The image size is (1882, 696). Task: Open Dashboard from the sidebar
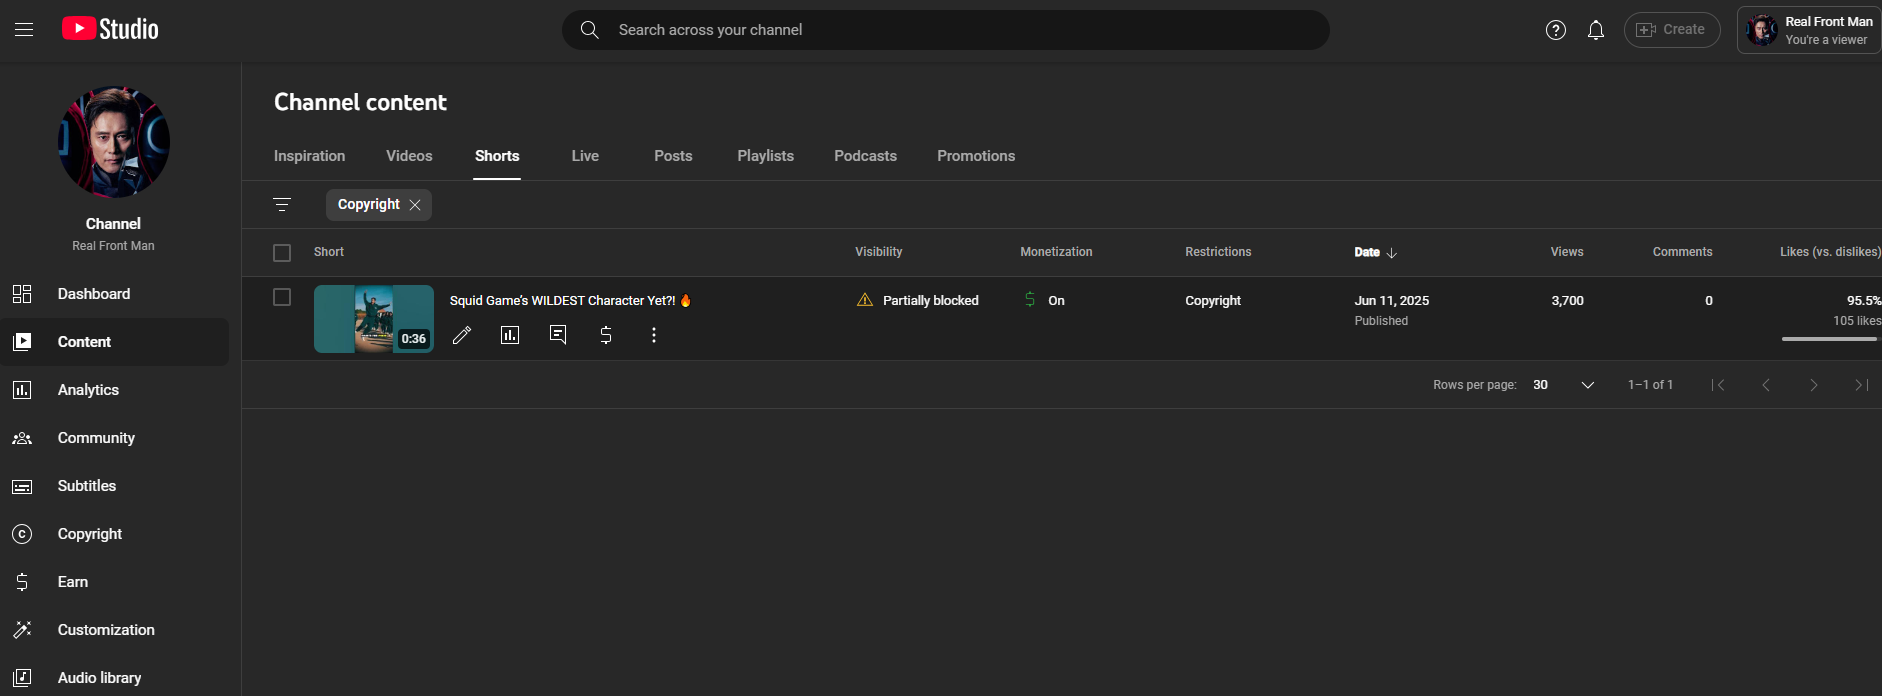(x=115, y=294)
